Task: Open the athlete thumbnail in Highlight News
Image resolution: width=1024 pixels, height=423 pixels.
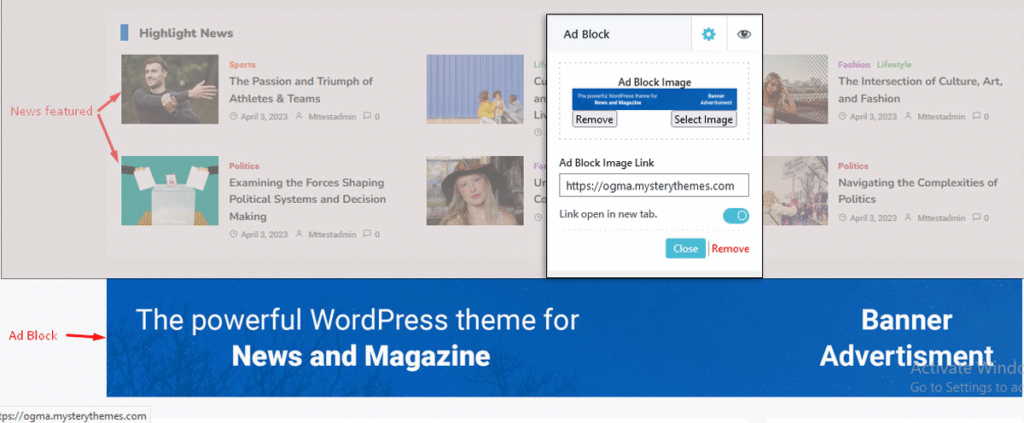Action: 169,89
